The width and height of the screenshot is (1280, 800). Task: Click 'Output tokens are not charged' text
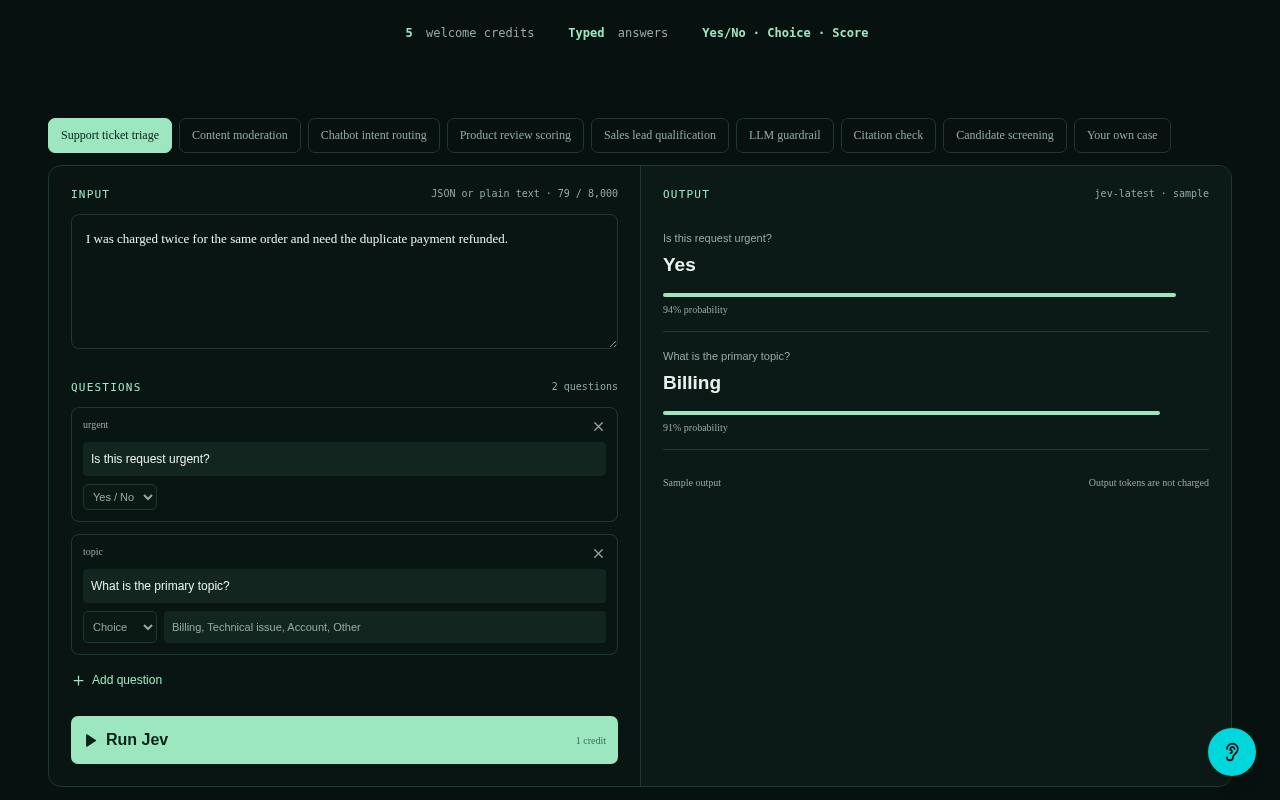click(1149, 483)
